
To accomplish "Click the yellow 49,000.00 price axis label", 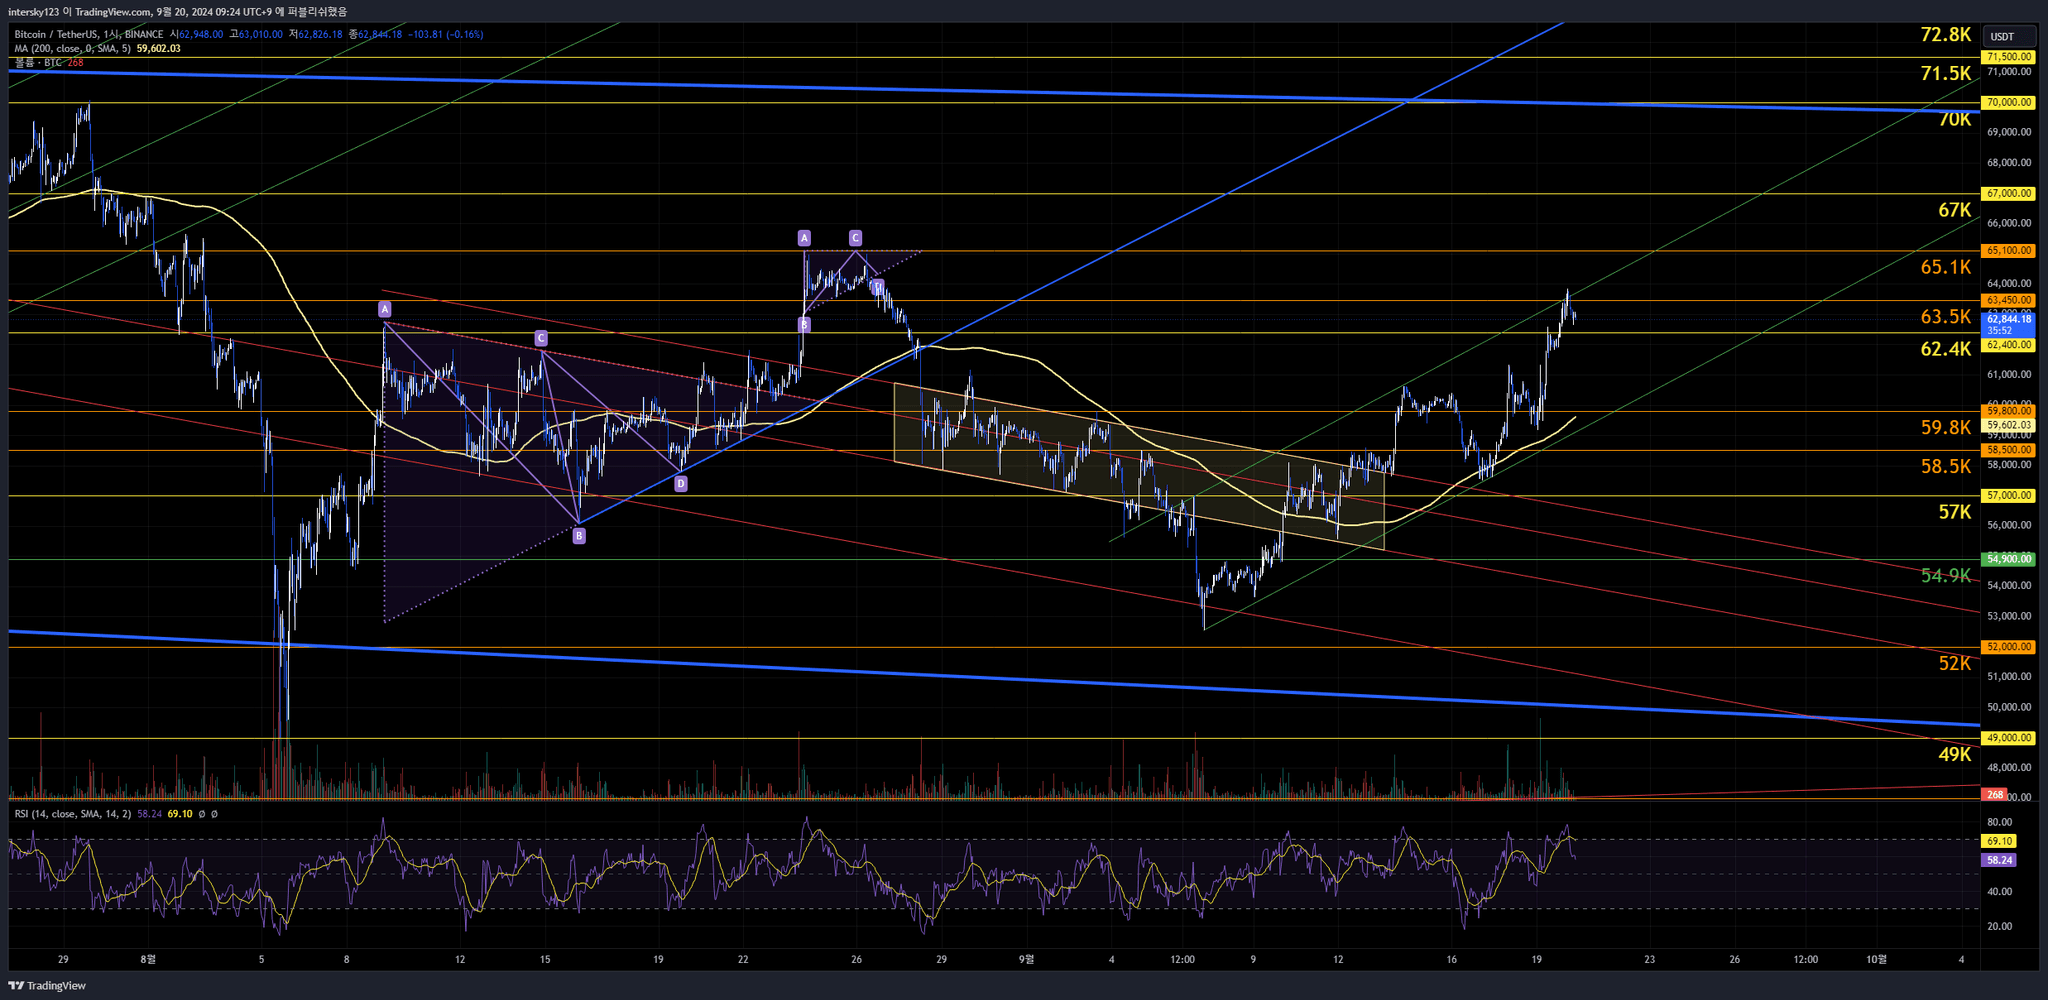I will tap(2008, 738).
